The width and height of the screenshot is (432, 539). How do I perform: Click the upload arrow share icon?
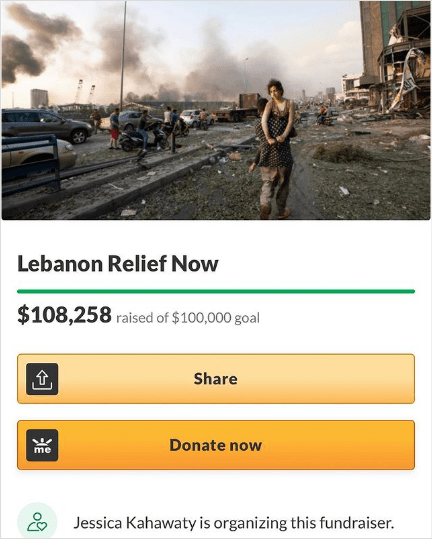click(x=42, y=379)
